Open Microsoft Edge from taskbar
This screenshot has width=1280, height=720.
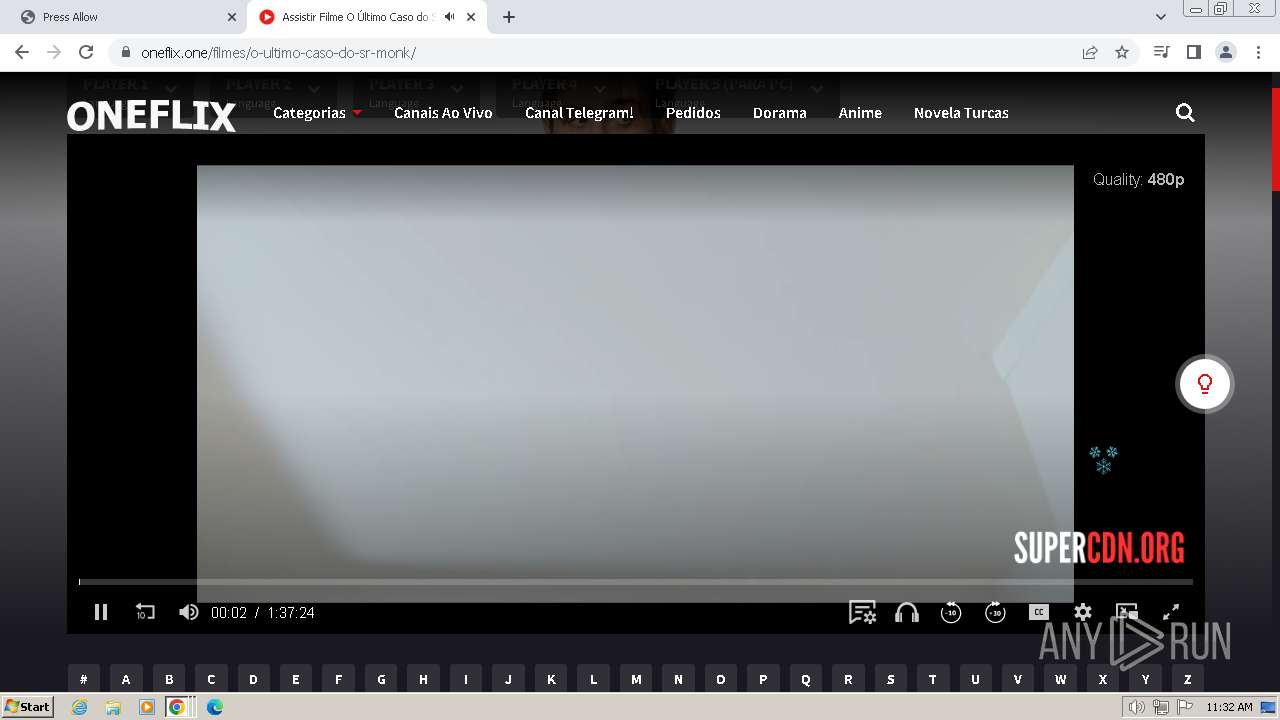coord(215,707)
